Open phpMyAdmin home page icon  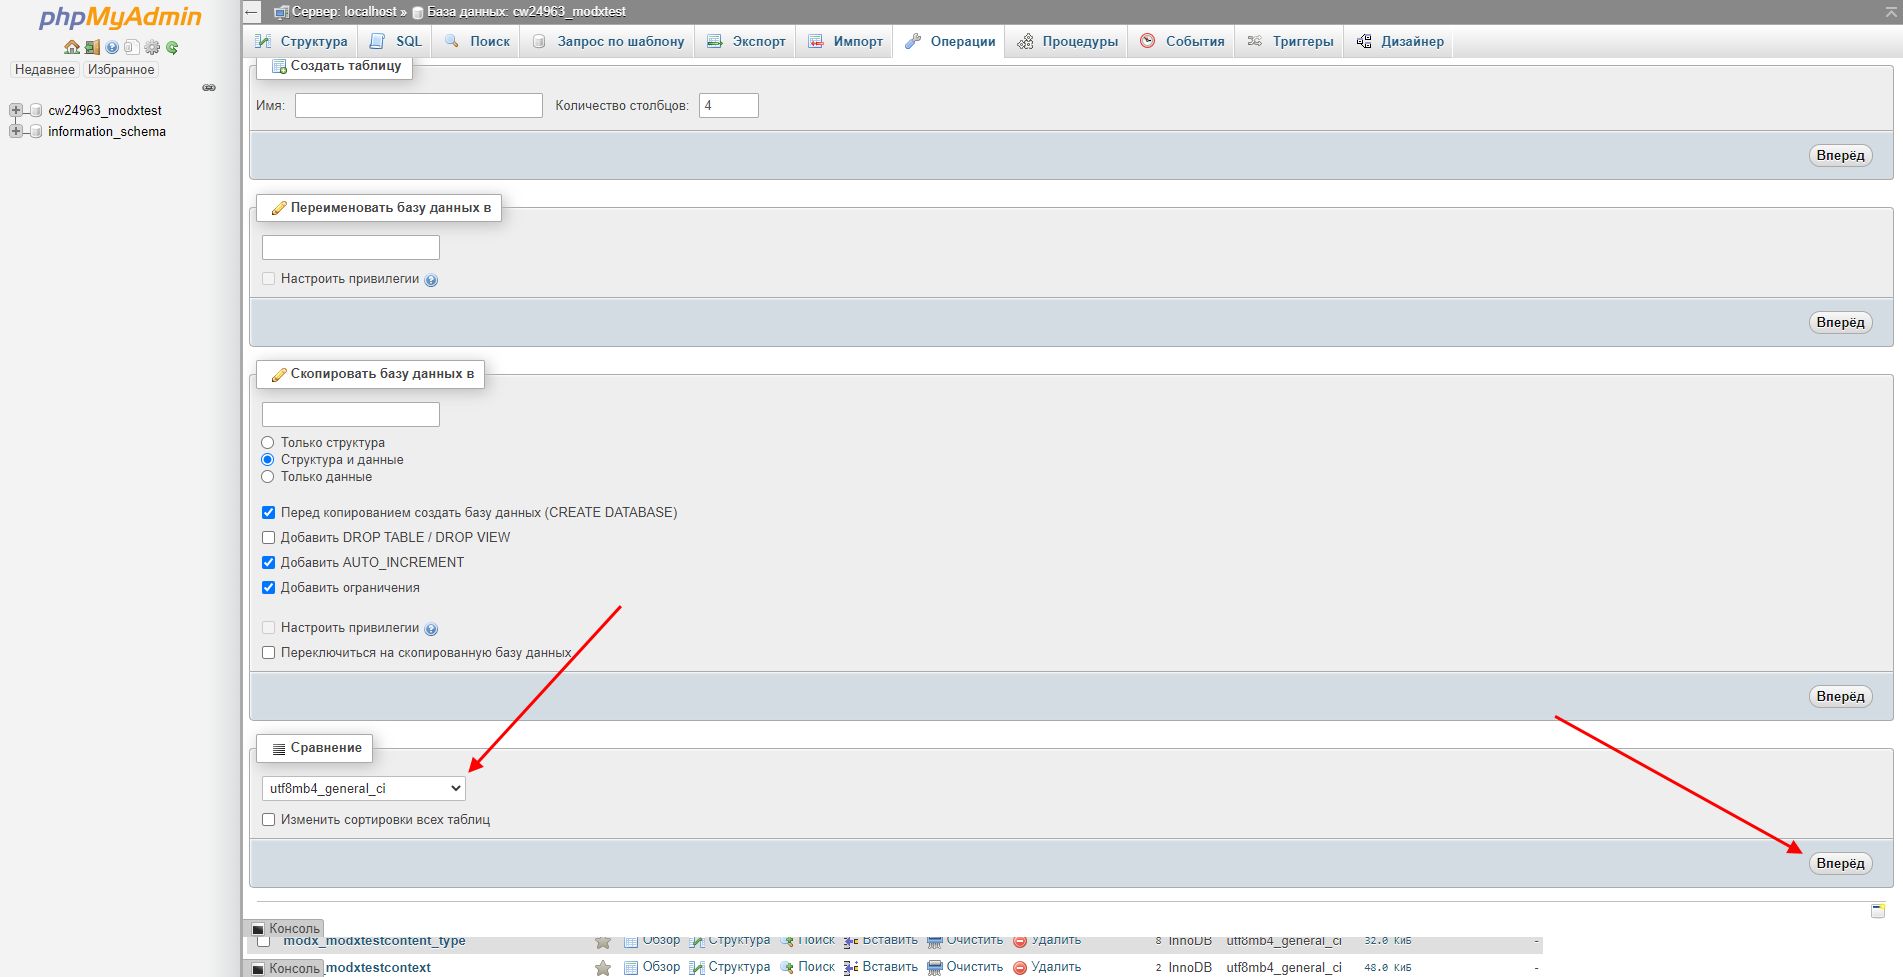pos(70,47)
